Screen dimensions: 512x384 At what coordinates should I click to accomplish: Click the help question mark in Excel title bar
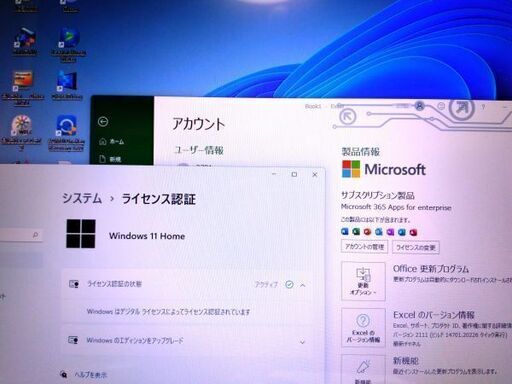pyautogui.click(x=483, y=107)
